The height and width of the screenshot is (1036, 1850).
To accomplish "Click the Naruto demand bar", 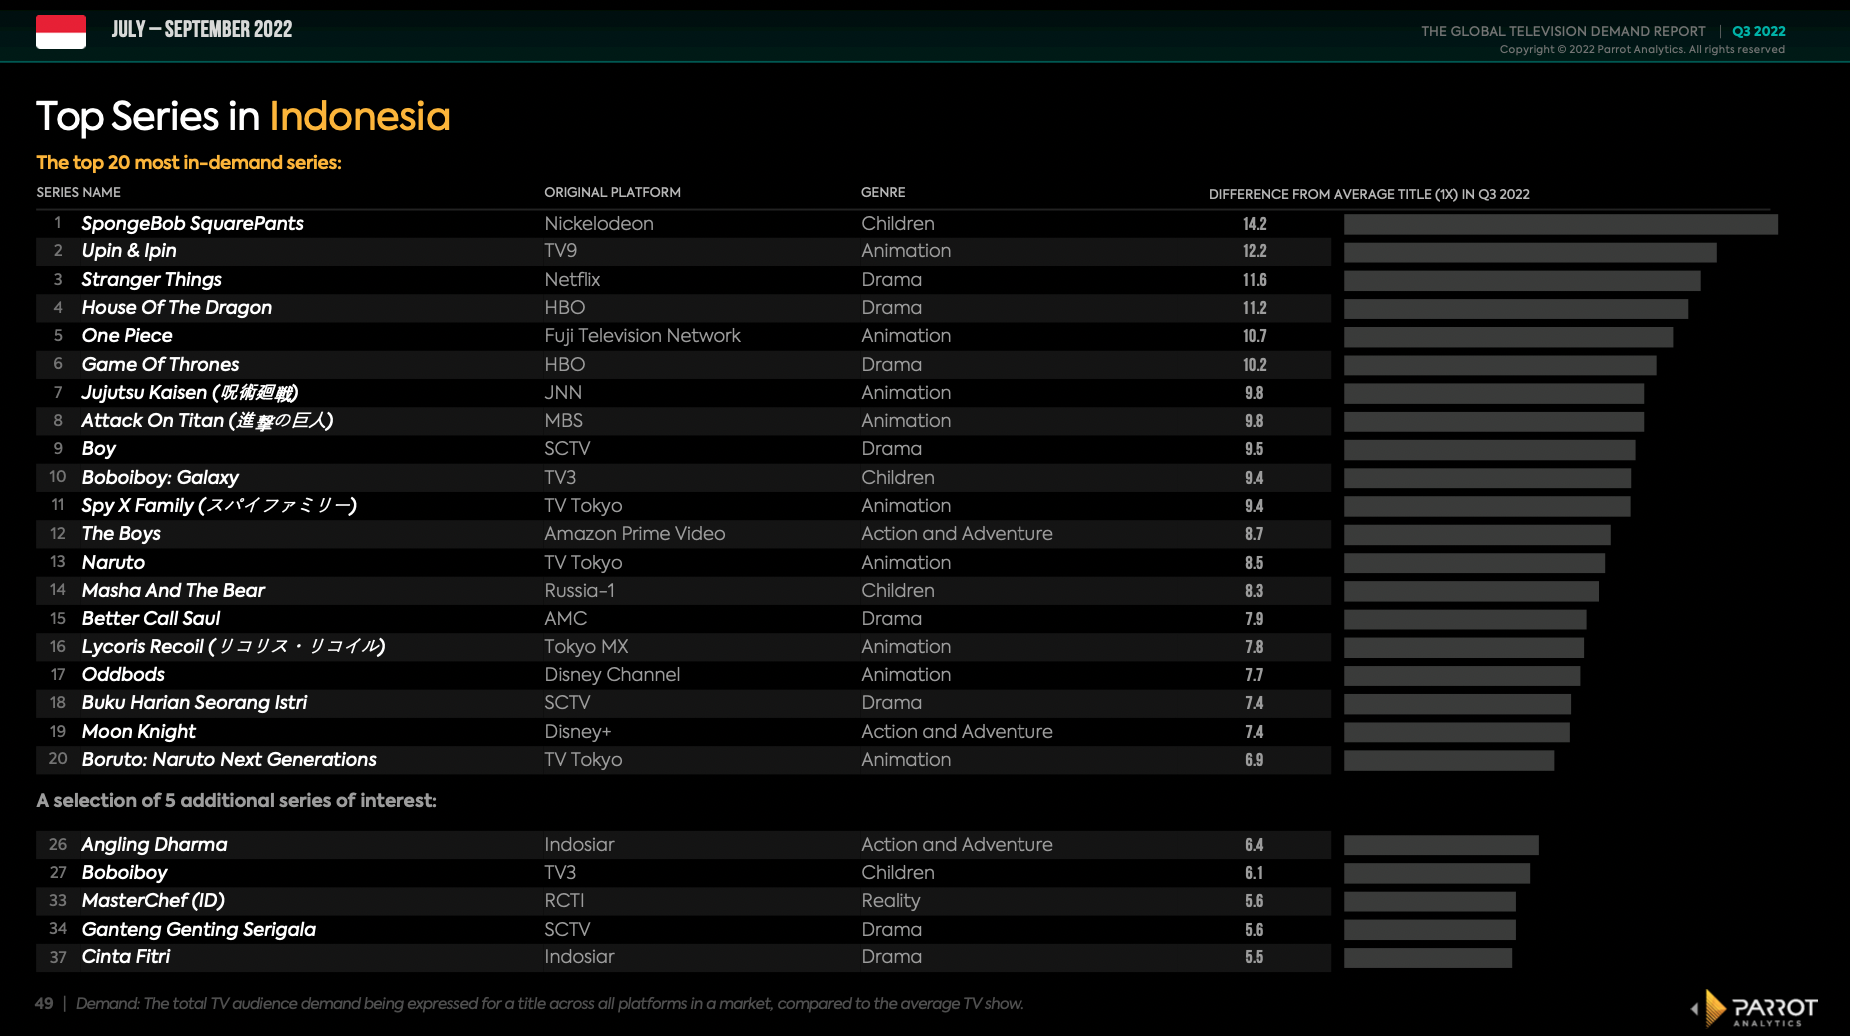I will [x=1474, y=563].
